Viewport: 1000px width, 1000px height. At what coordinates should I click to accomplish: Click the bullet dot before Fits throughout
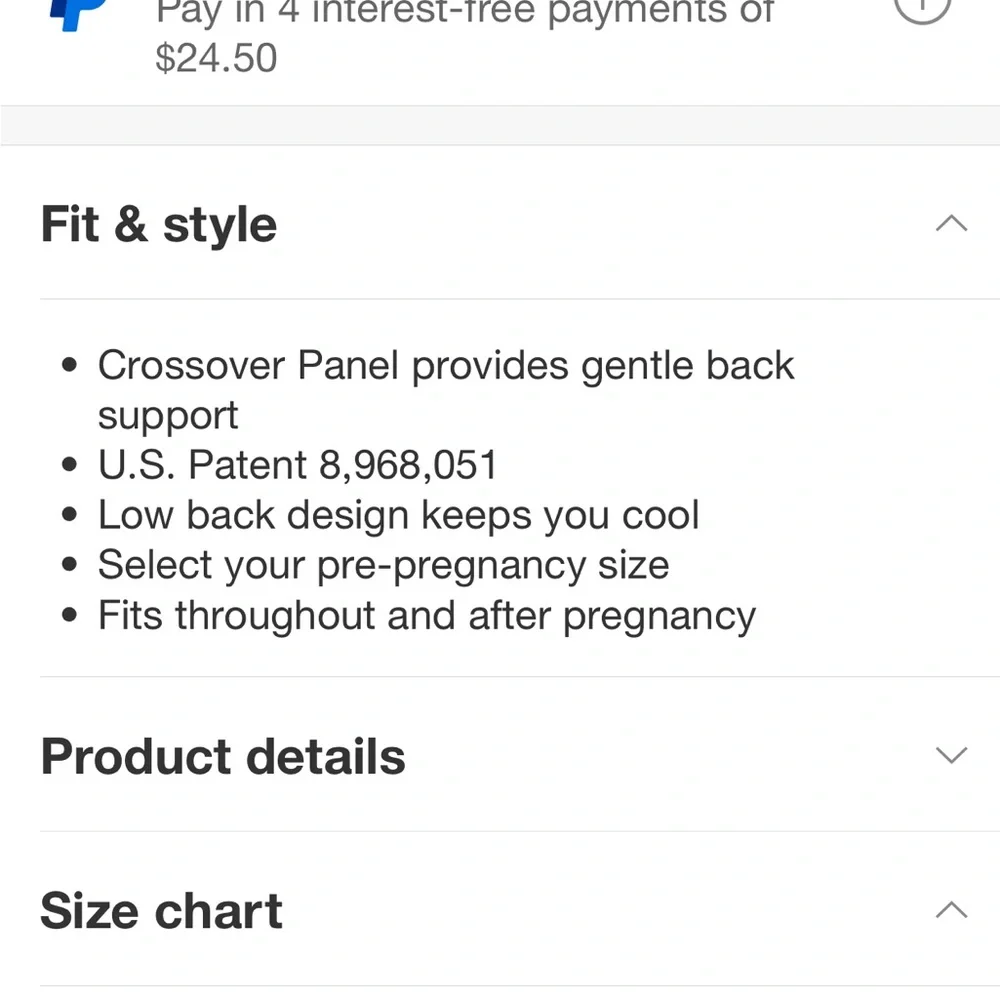click(70, 615)
